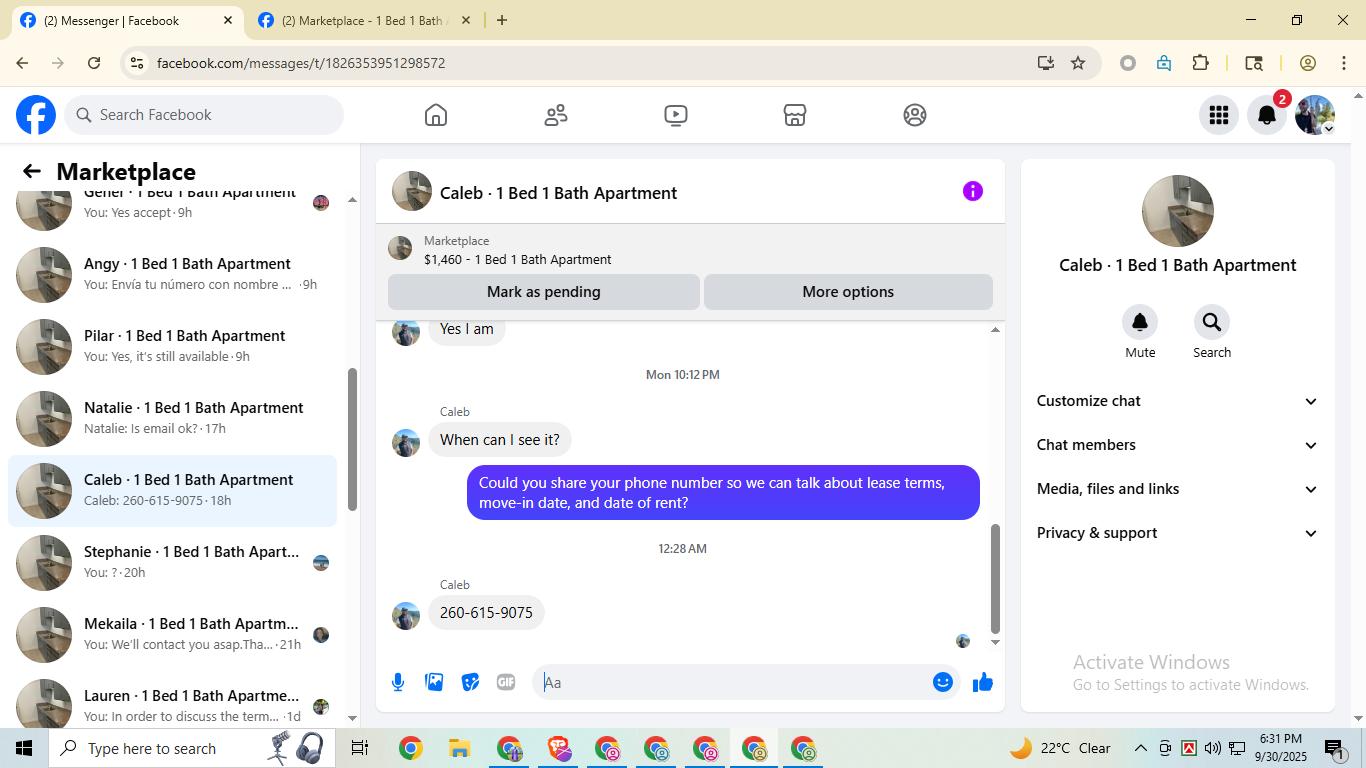Open the Groups icon in top navigation
Viewport: 1366px width, 768px height.
coord(915,115)
